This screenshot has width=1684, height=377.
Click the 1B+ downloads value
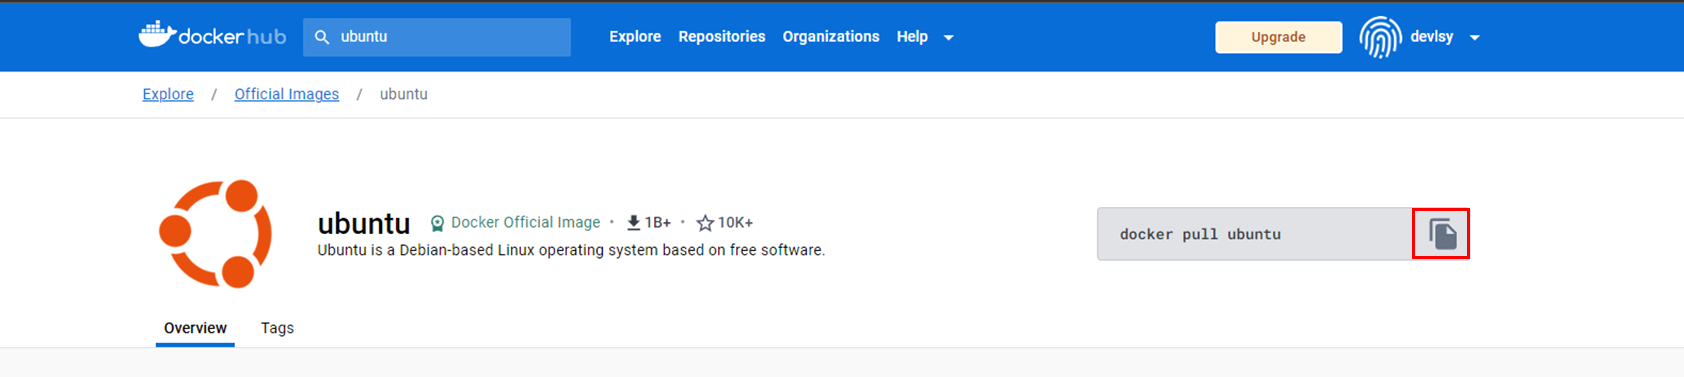coord(657,223)
